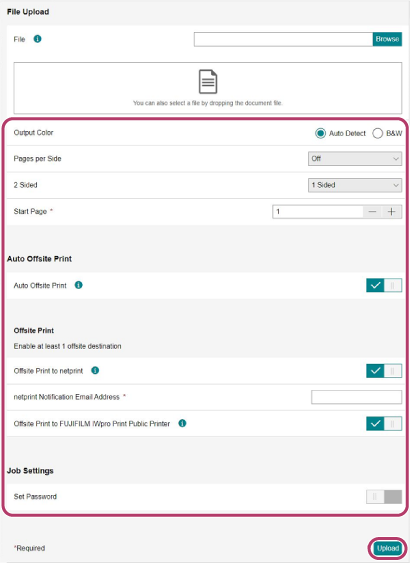
Task: Click the Upload button
Action: click(388, 548)
